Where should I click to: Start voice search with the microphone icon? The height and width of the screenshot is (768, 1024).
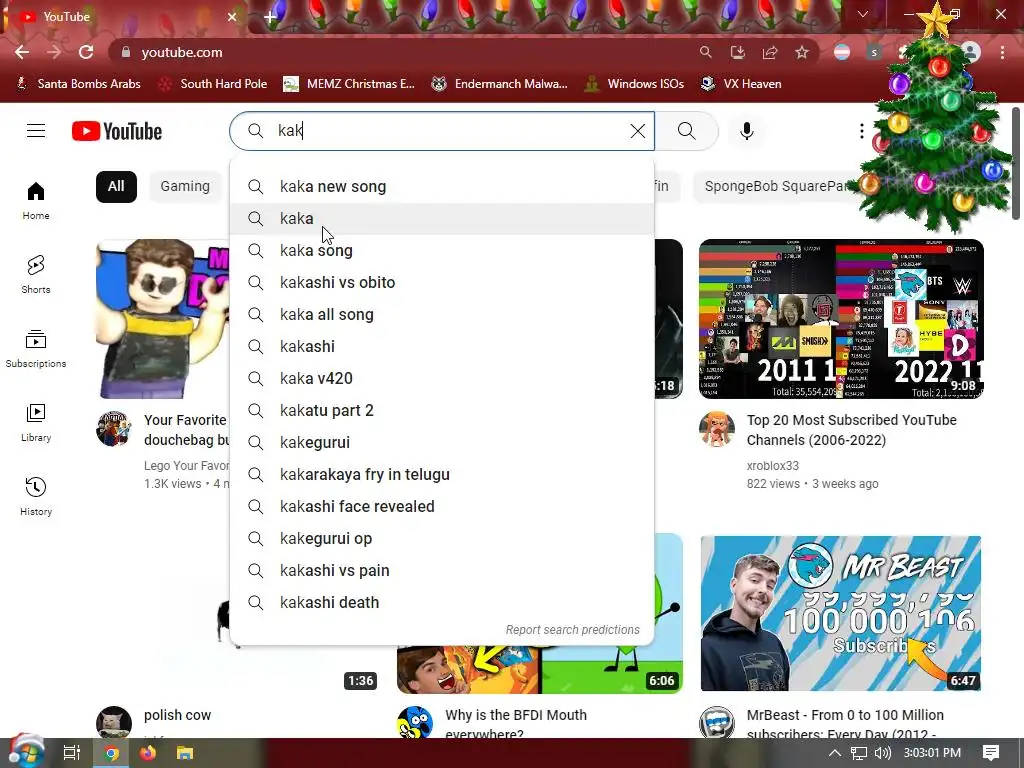746,131
